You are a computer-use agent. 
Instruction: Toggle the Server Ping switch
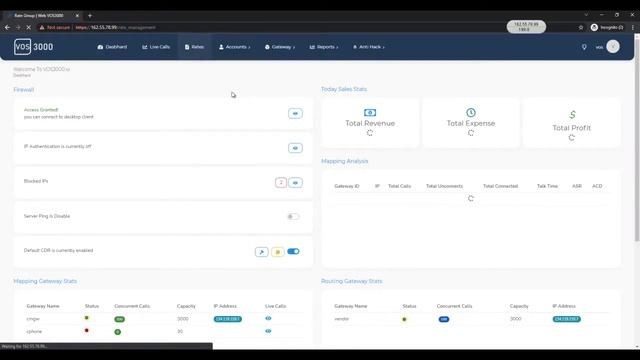tap(293, 216)
